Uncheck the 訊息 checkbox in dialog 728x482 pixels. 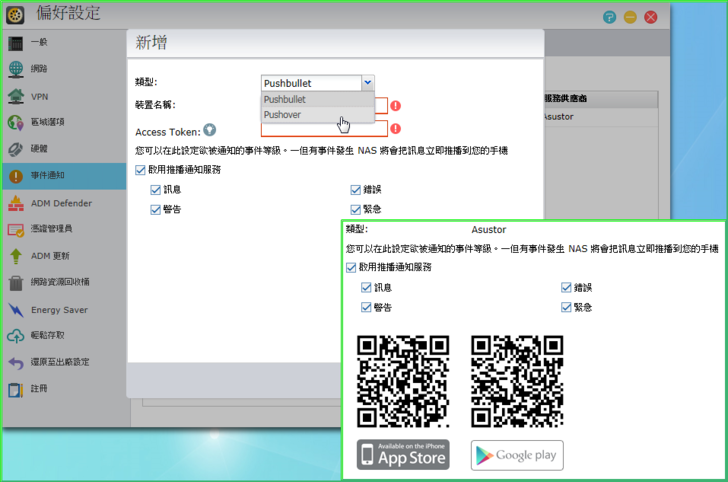point(155,189)
